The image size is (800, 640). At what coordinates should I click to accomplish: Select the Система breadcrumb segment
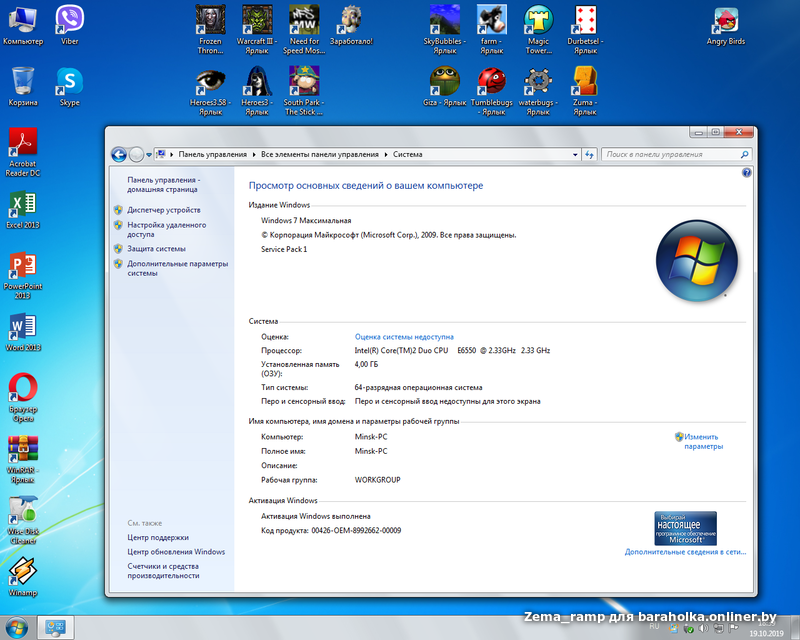(408, 154)
